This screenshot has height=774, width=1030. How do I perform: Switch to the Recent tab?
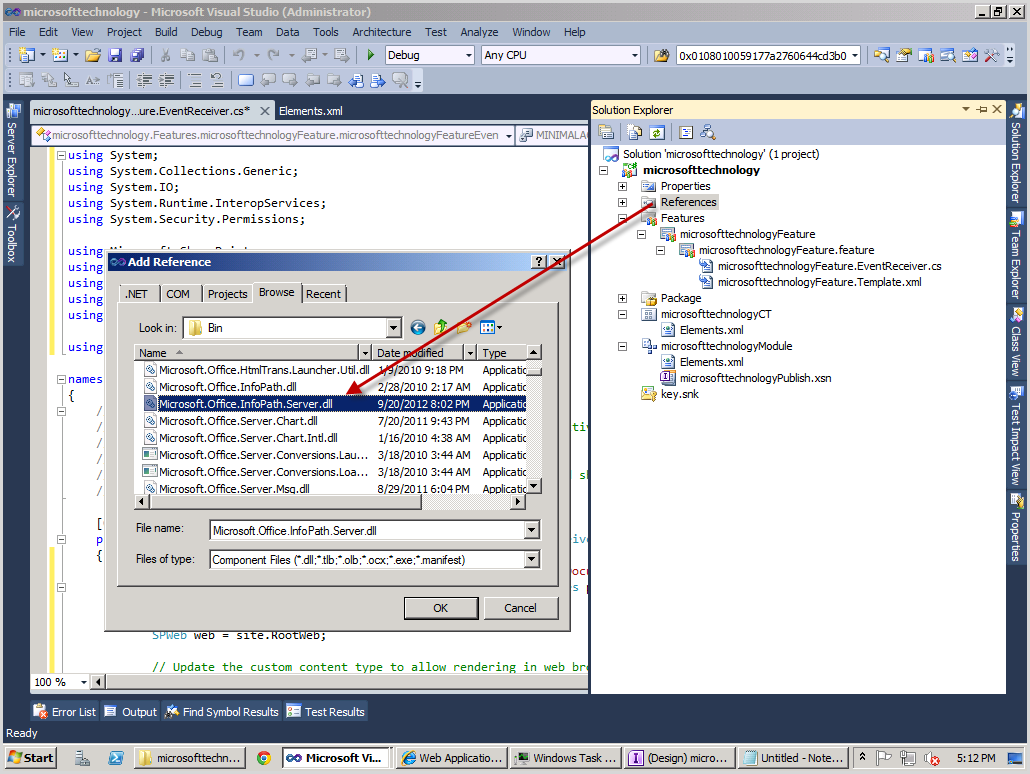pos(323,293)
